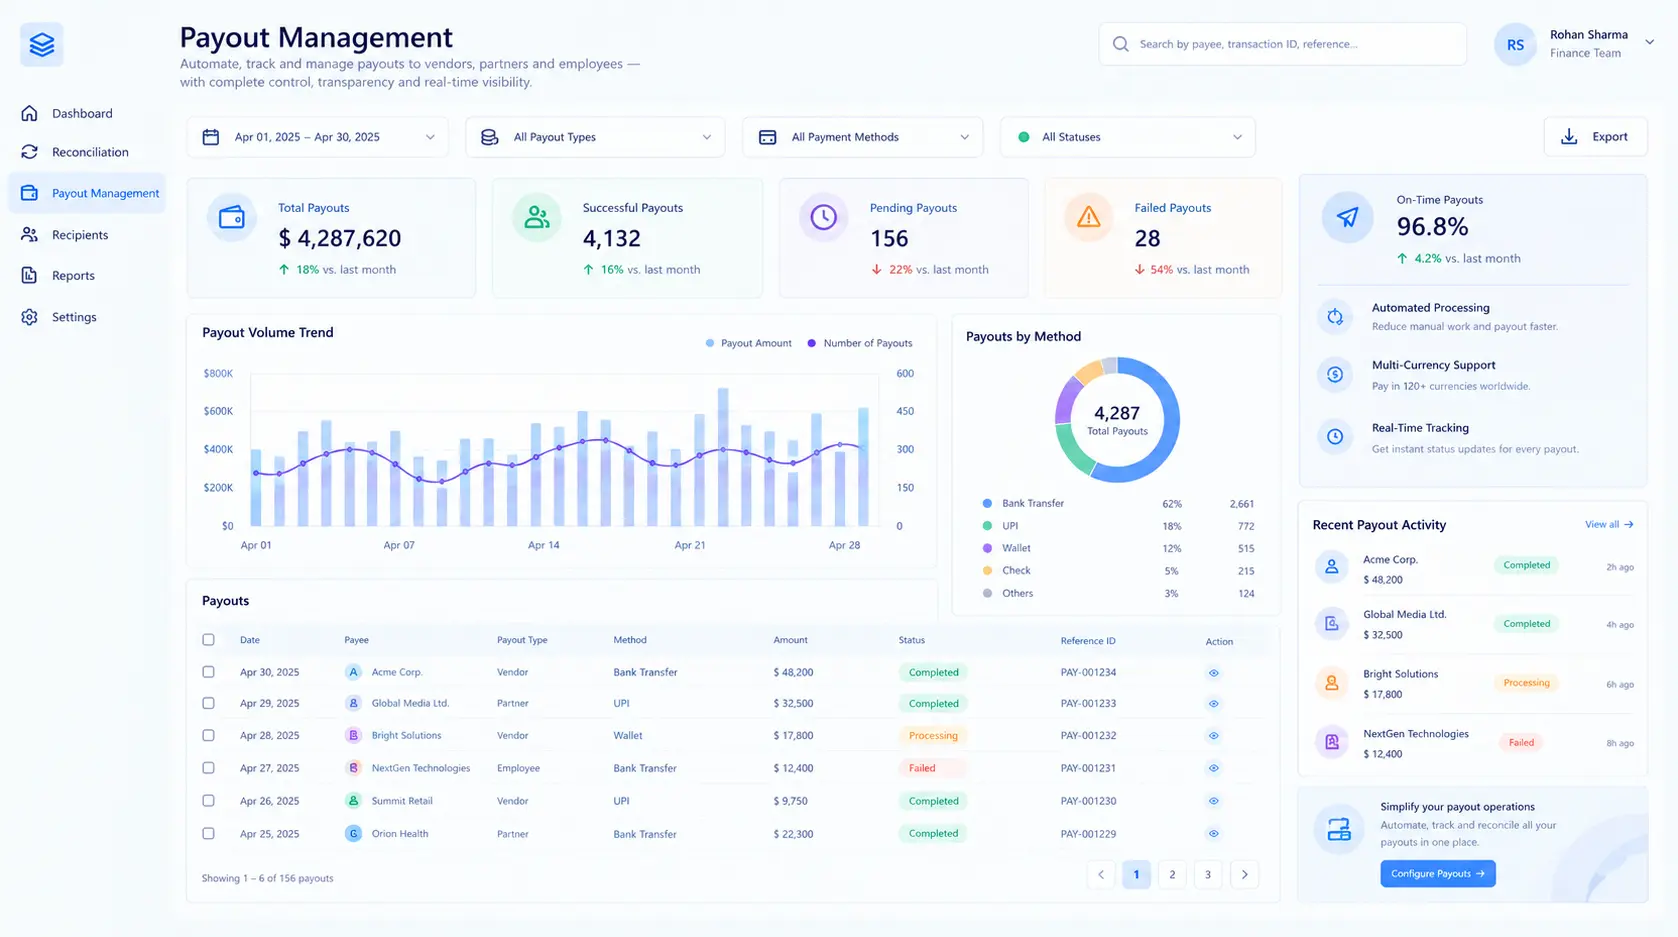The width and height of the screenshot is (1678, 937).
Task: View payout PAY-001233 with eye icon
Action: pos(1214,704)
